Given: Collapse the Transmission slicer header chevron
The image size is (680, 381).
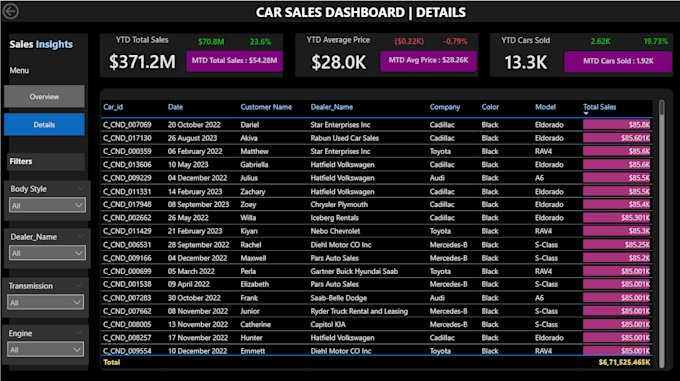Looking at the screenshot, I should [x=78, y=286].
